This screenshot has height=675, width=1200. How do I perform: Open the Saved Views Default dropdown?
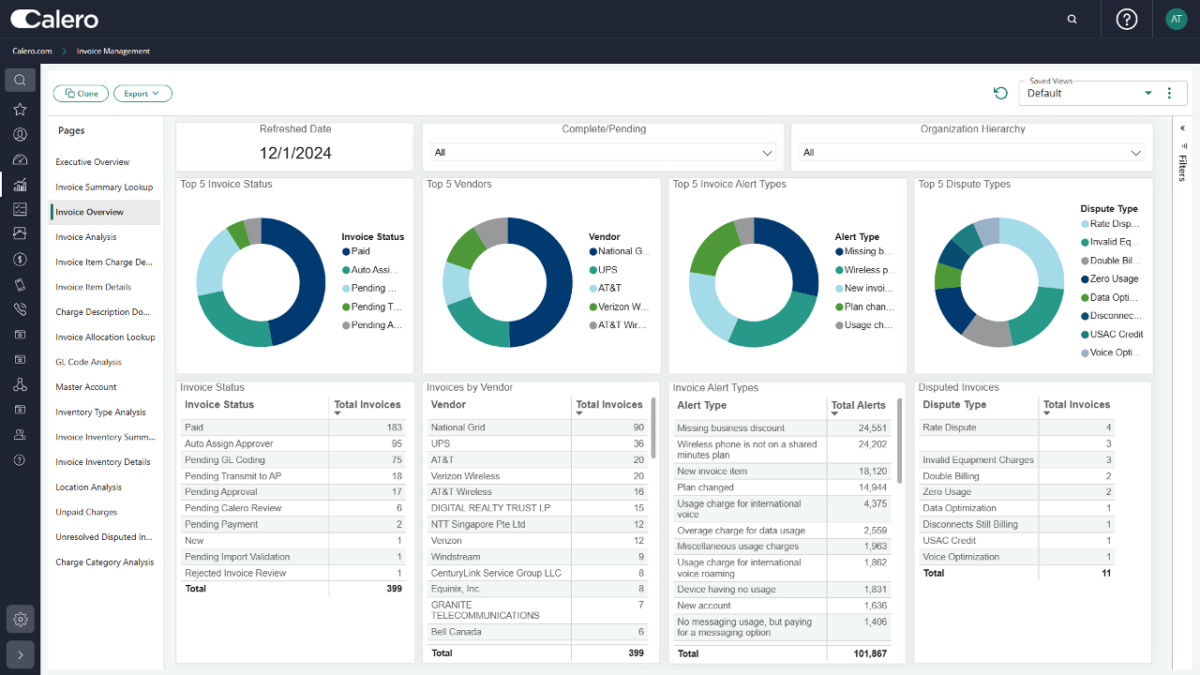click(1090, 93)
